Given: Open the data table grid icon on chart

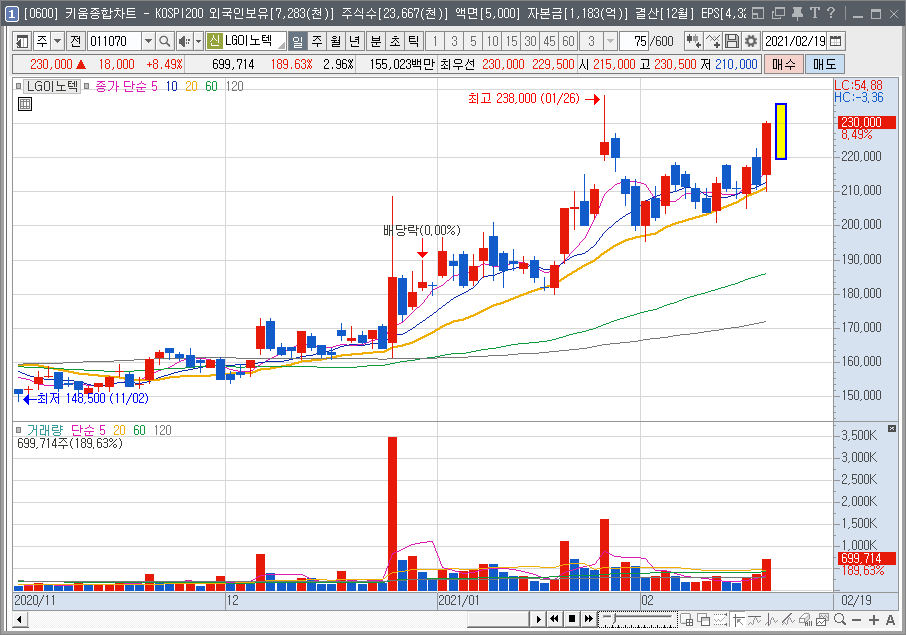Looking at the screenshot, I should (25, 104).
